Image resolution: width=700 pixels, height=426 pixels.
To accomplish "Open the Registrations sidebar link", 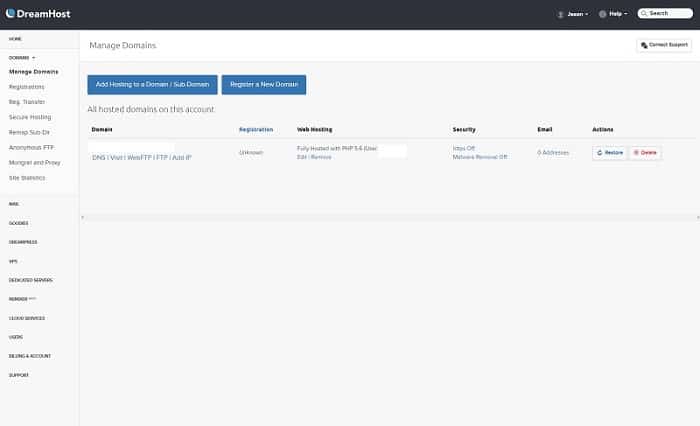I will [x=26, y=87].
